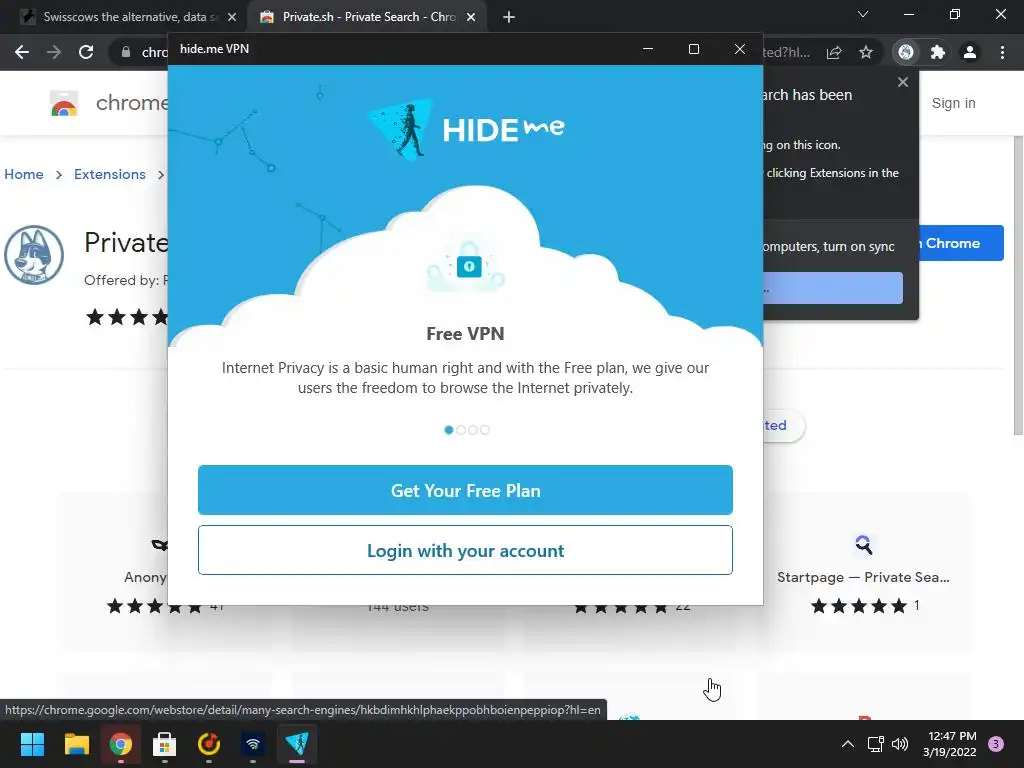Open Chrome's tab search dropdown arrow
This screenshot has height=768, width=1024.
pyautogui.click(x=863, y=14)
